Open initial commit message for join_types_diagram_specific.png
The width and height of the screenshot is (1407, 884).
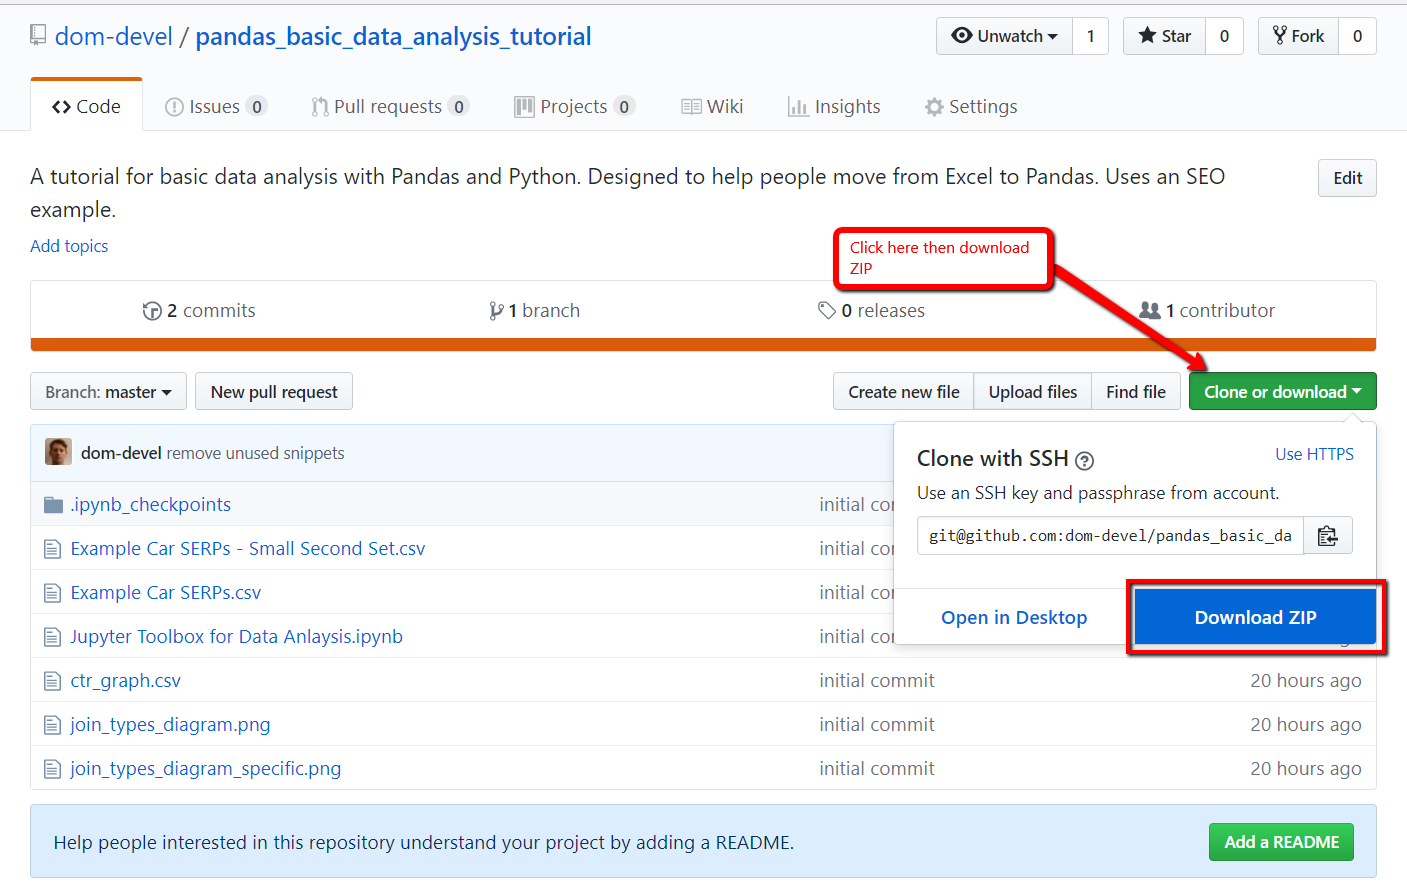[877, 769]
